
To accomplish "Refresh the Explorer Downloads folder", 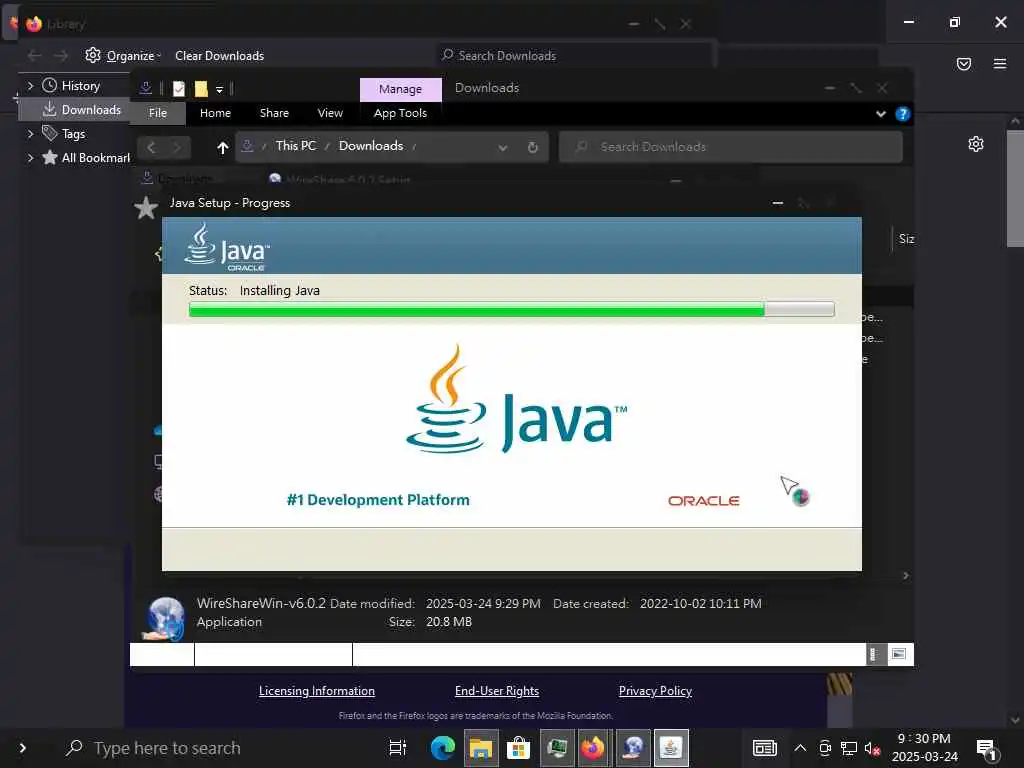I will (533, 148).
